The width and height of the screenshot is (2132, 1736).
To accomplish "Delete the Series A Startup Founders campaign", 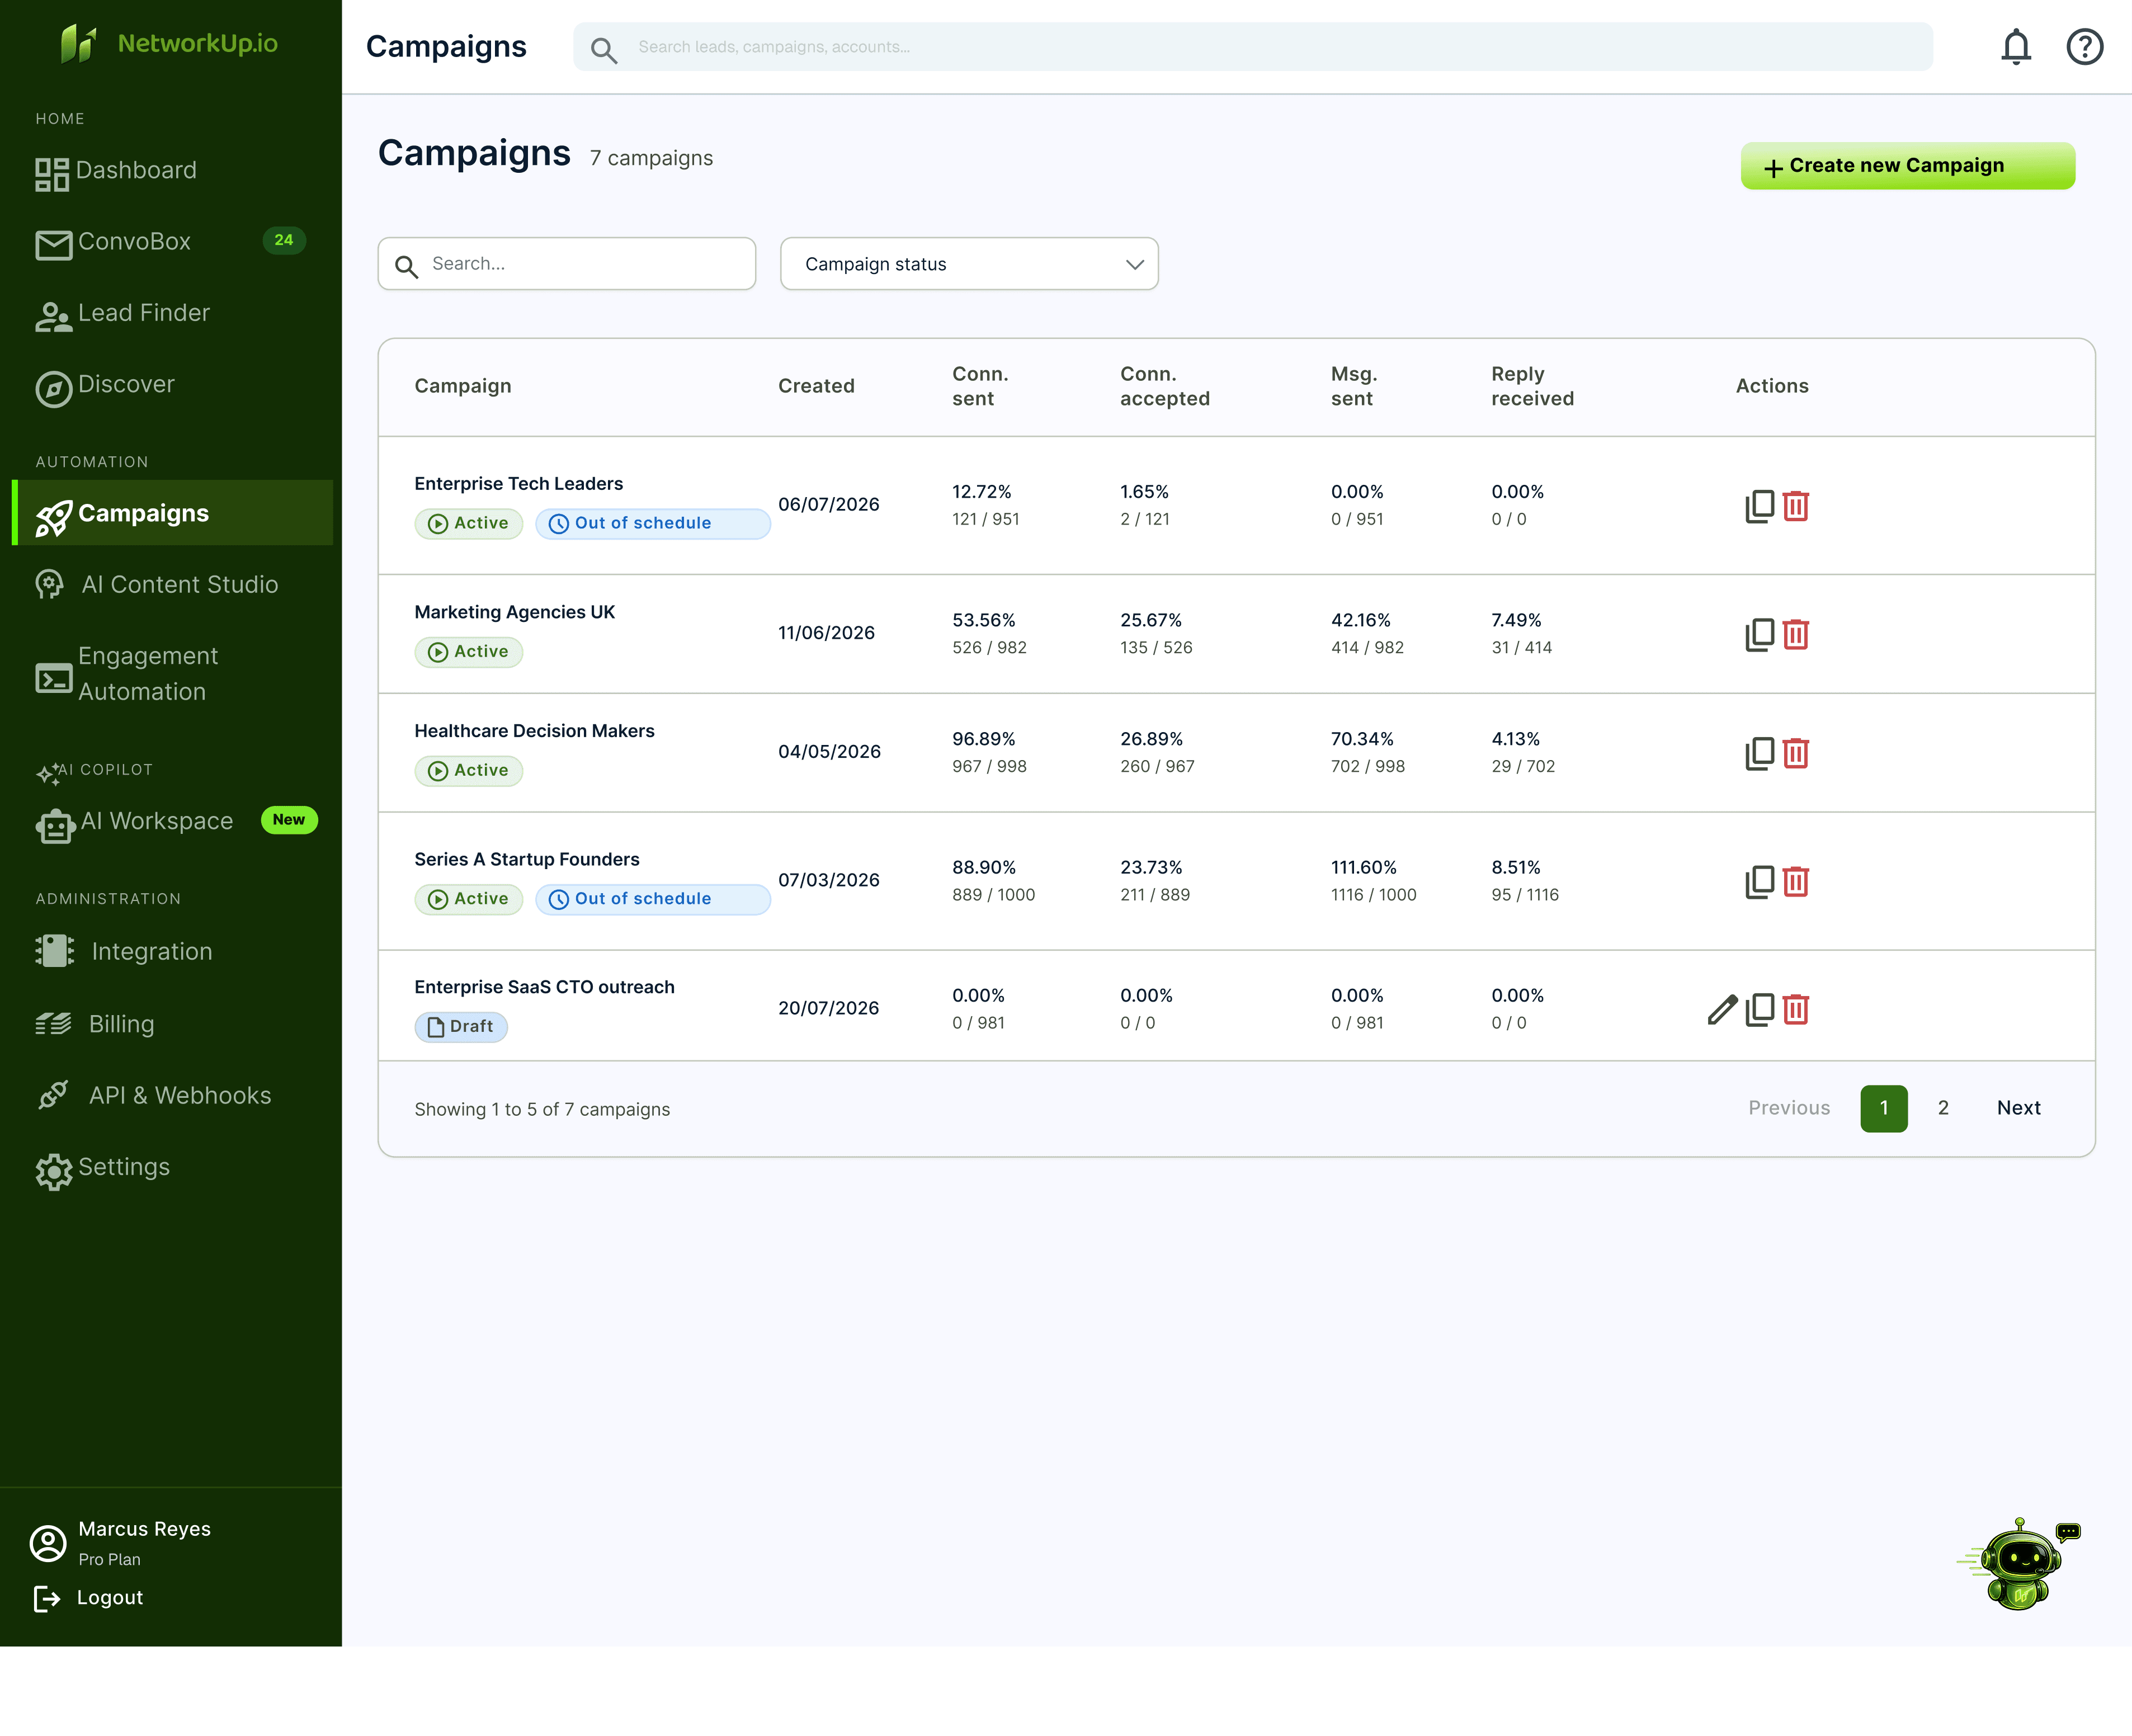I will pyautogui.click(x=1795, y=881).
